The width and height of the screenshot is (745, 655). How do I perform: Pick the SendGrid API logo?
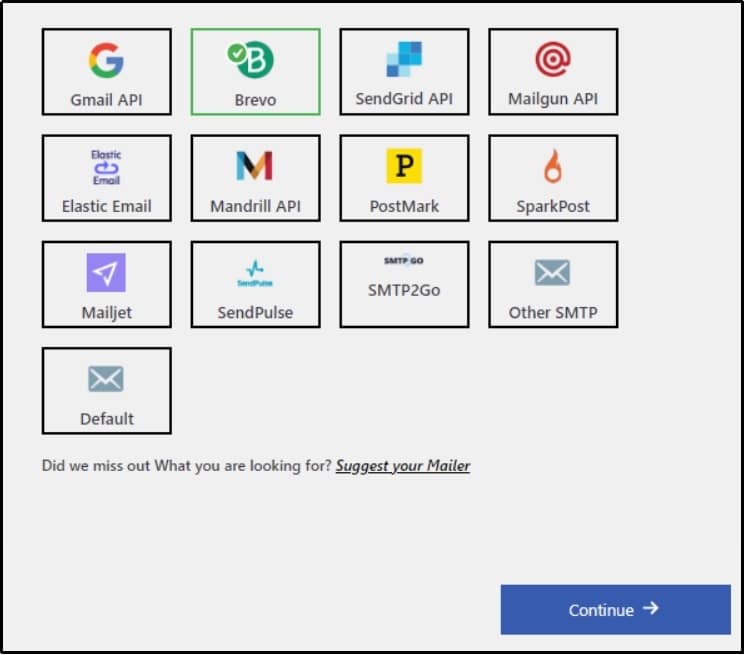(x=404, y=59)
